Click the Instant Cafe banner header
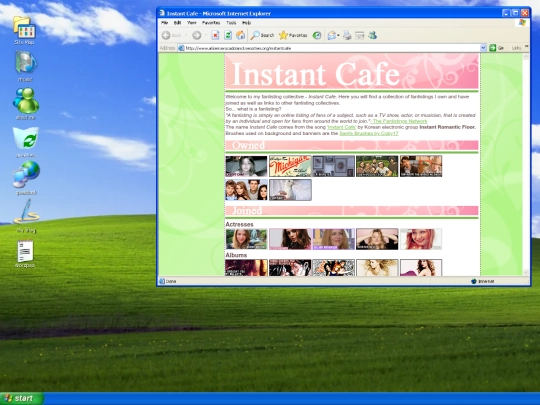The image size is (540, 405). (352, 71)
